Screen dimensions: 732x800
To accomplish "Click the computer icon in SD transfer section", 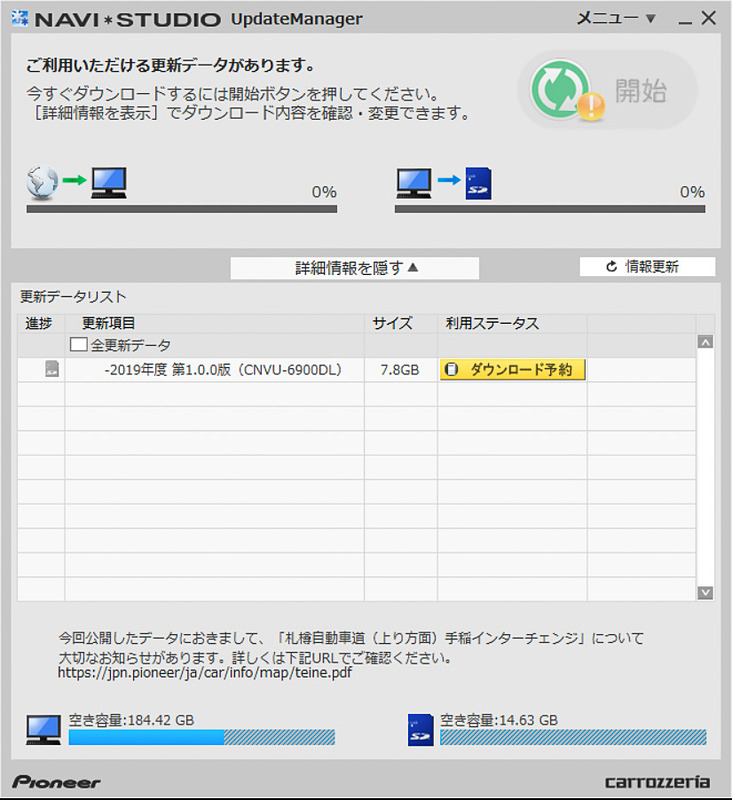I will click(x=414, y=183).
